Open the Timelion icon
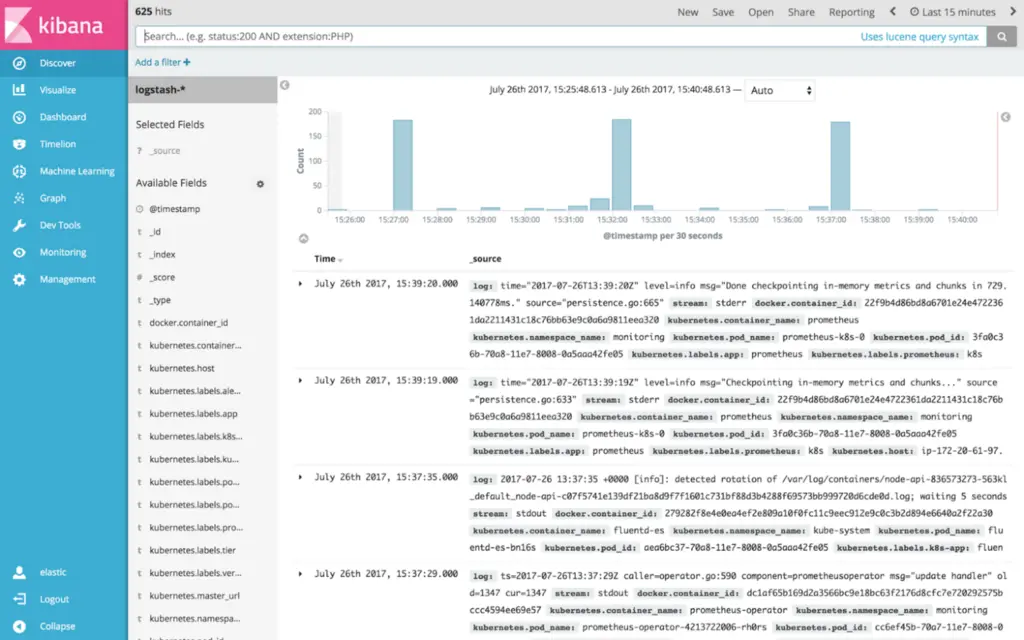The height and width of the screenshot is (640, 1024). 19,144
